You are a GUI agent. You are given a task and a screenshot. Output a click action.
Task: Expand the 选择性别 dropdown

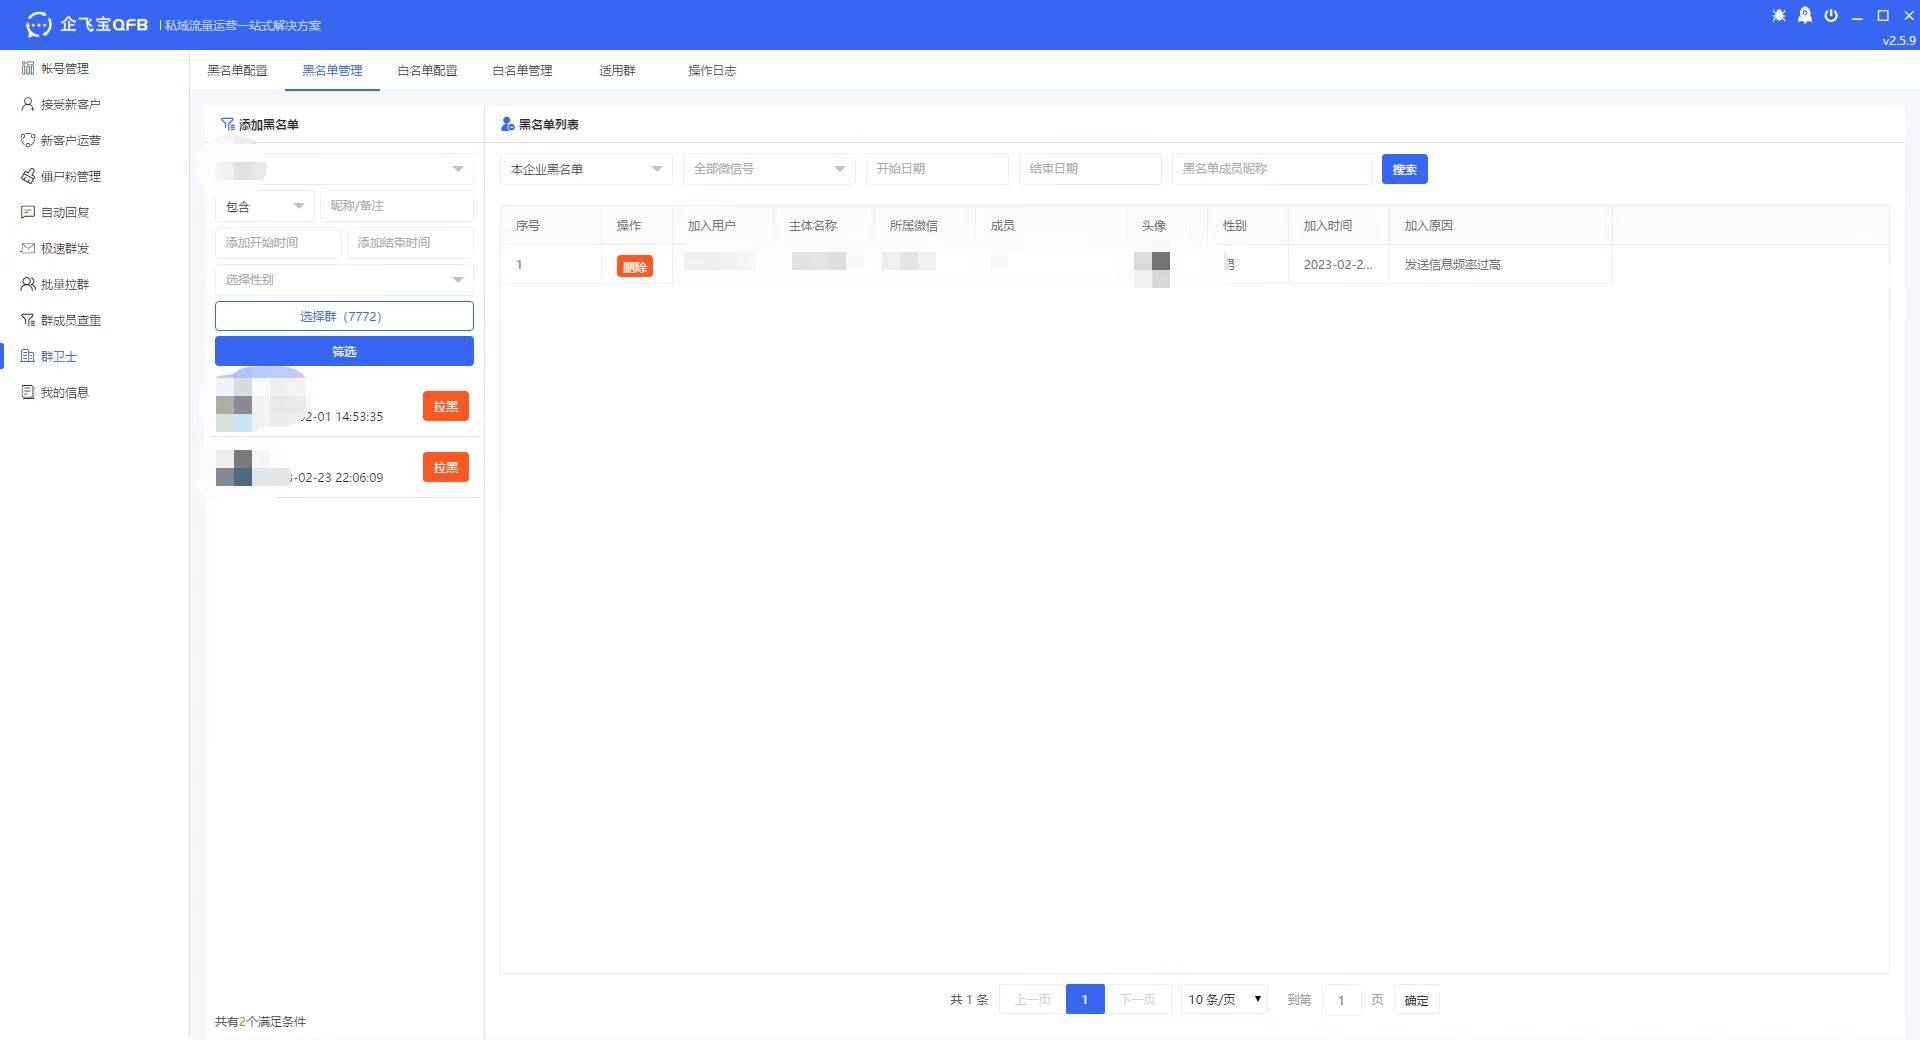(344, 279)
